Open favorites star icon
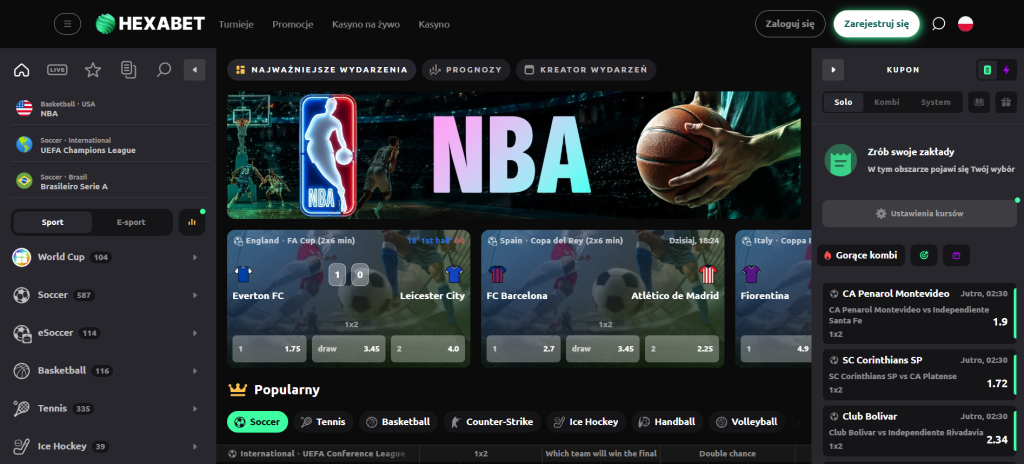 coord(93,70)
